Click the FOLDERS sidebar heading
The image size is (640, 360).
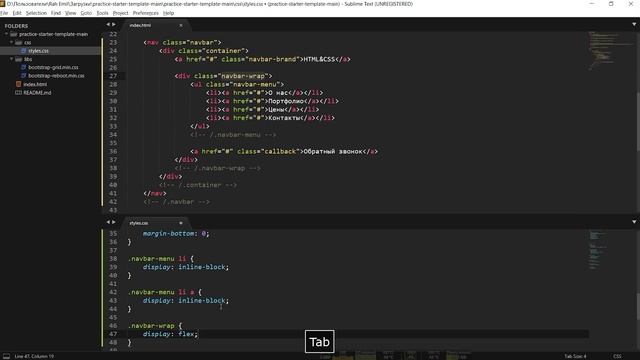[16, 26]
